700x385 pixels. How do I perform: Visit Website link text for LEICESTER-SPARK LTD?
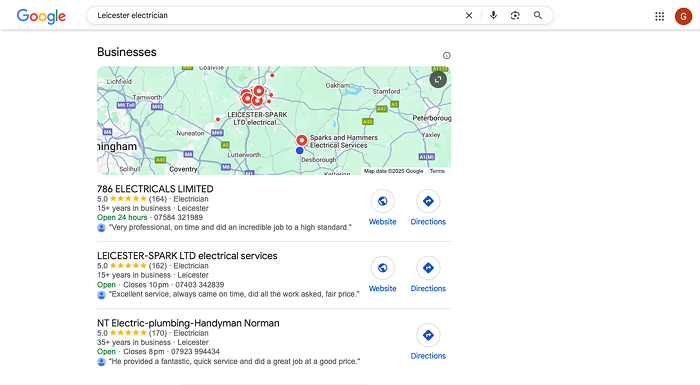[383, 289]
